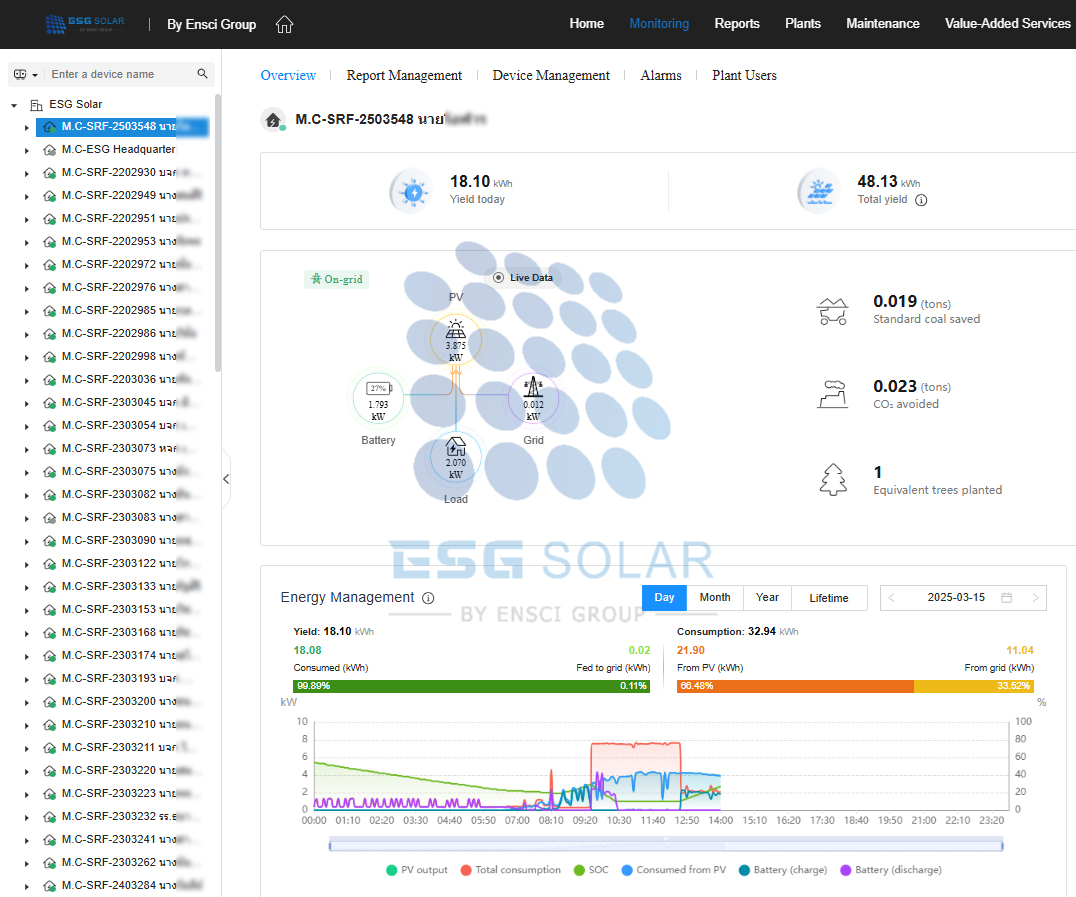Click the Battery node in flow diagram
The width and height of the screenshot is (1076, 897).
pyautogui.click(x=378, y=398)
